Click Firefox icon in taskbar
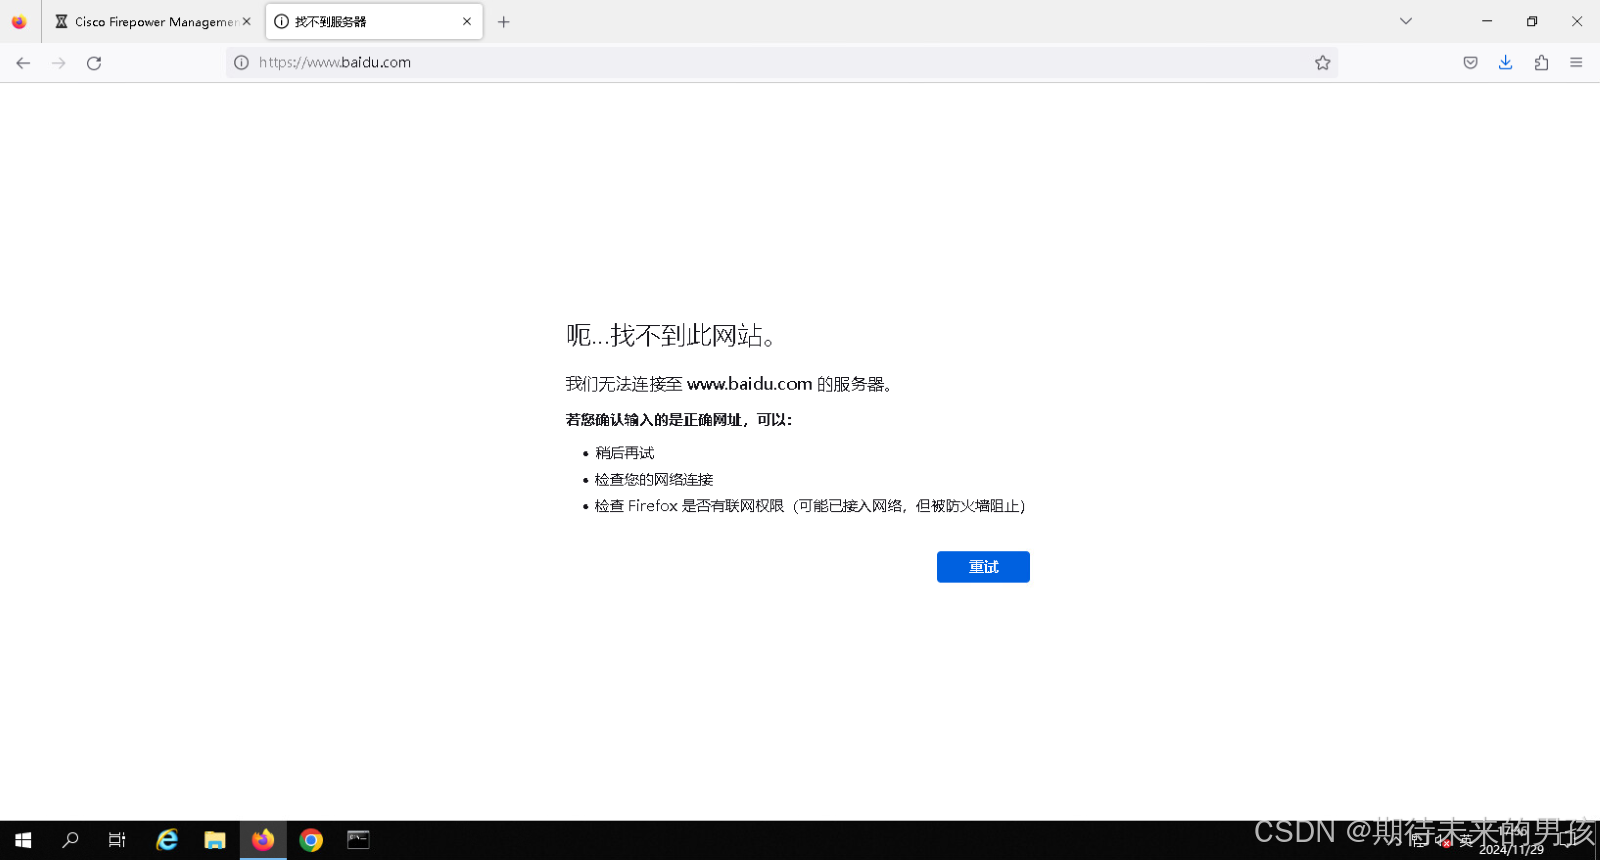The image size is (1600, 860). coord(263,840)
